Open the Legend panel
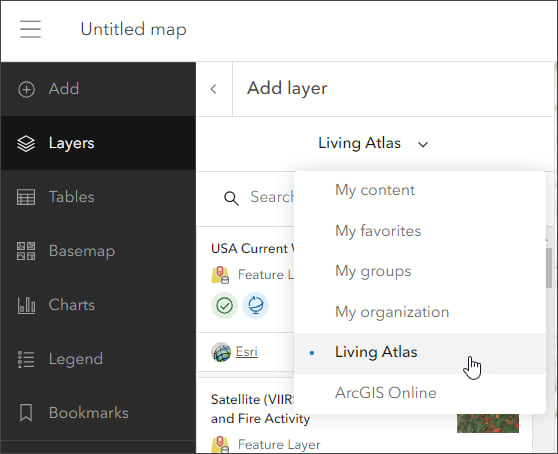558x454 pixels. click(98, 359)
